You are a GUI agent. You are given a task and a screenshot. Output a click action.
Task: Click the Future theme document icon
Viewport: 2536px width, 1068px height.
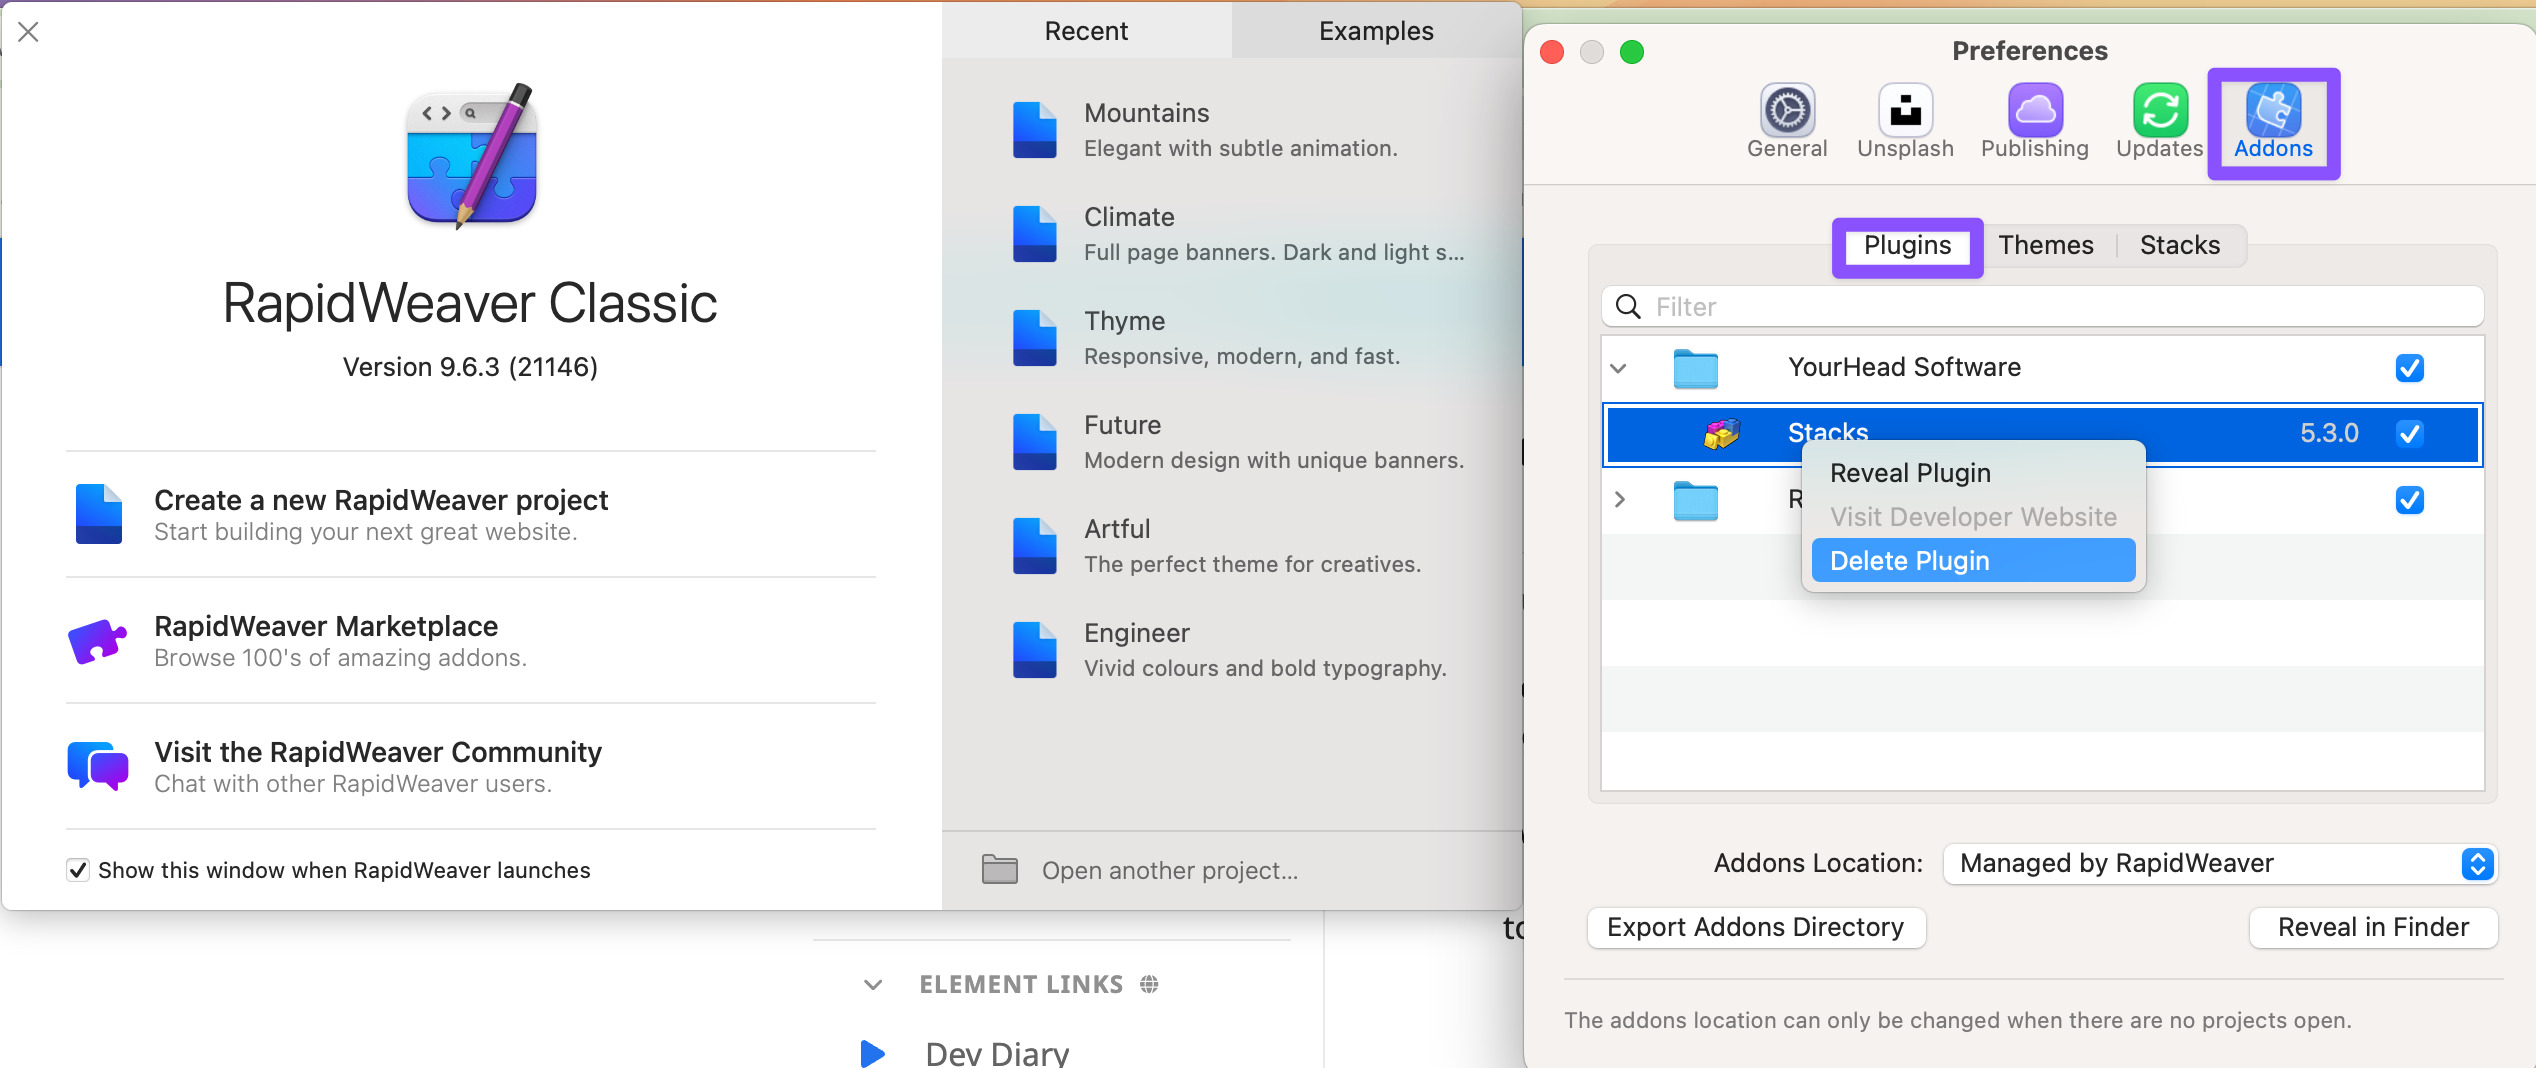click(1034, 442)
